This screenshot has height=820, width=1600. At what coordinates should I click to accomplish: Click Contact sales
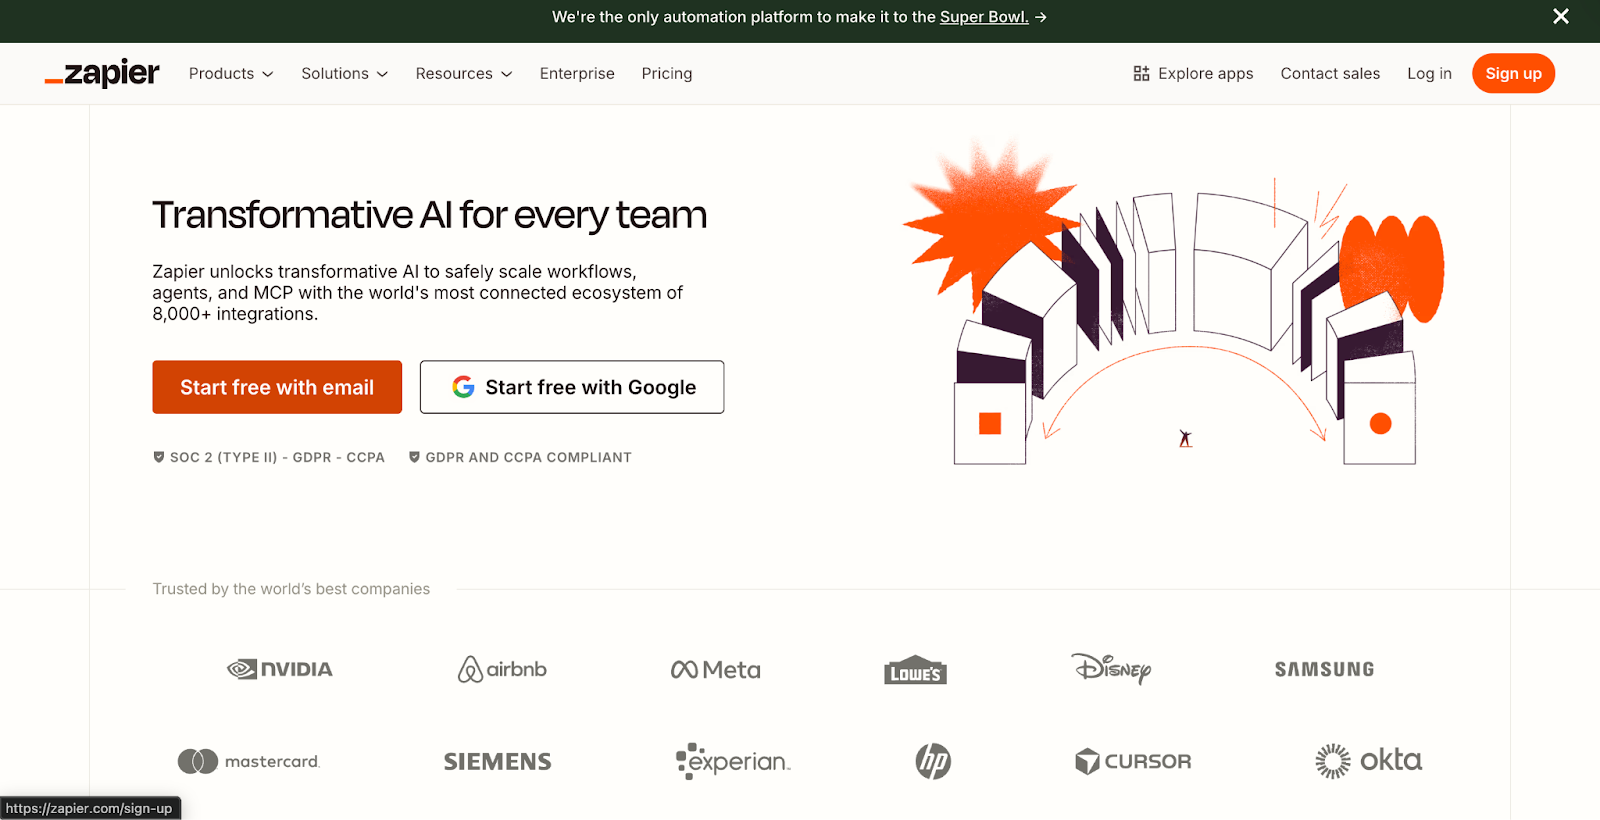1330,73
